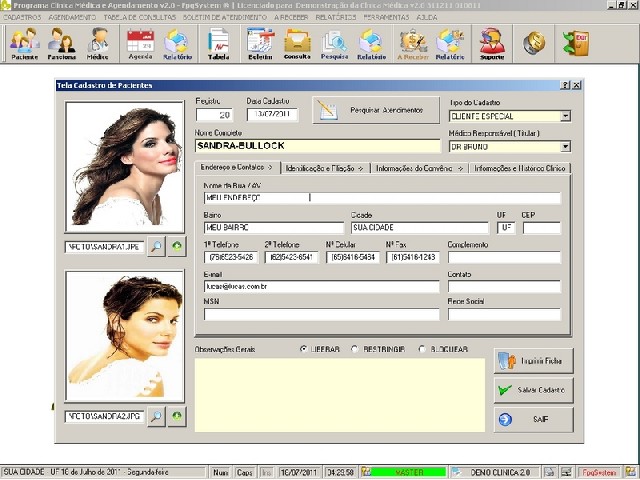Select the LIBERAR radio button
The width and height of the screenshot is (640, 480).
pos(303,349)
